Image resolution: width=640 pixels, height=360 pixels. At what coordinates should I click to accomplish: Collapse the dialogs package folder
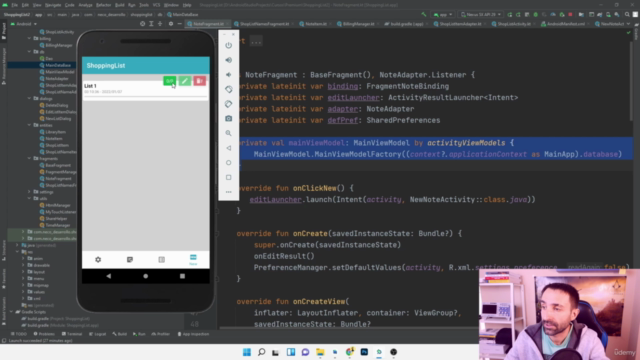pyautogui.click(x=29, y=98)
